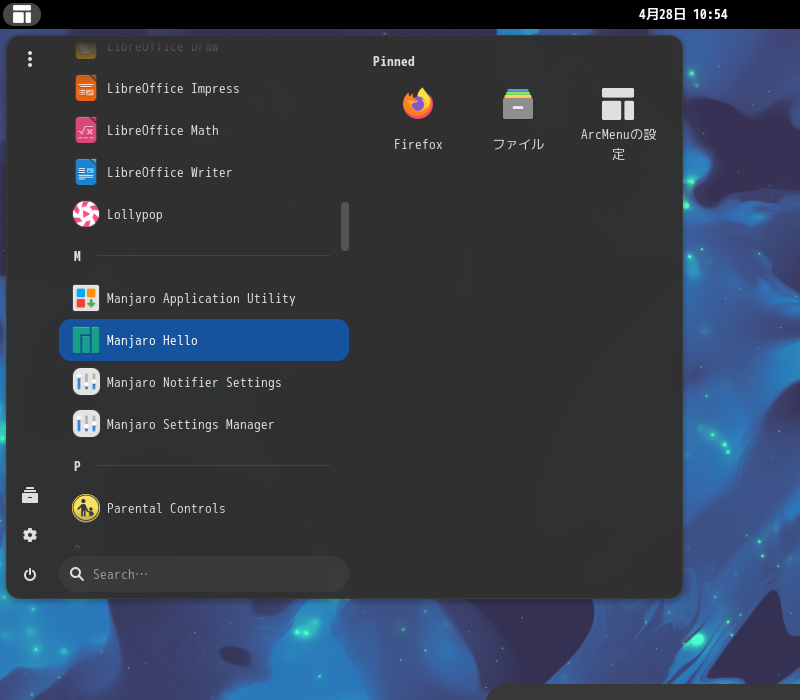Click the LibreOffice Math icon
The height and width of the screenshot is (700, 800).
[86, 130]
